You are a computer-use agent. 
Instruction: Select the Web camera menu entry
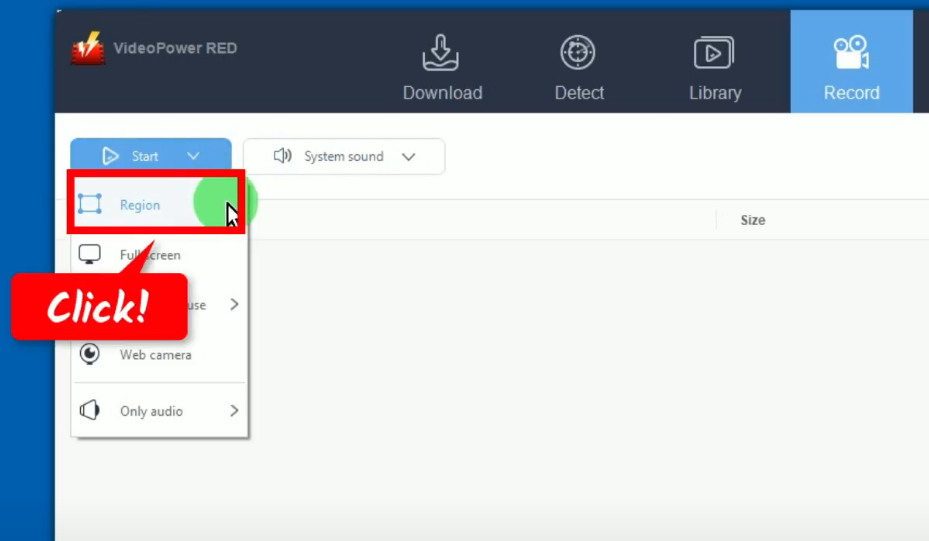click(155, 355)
